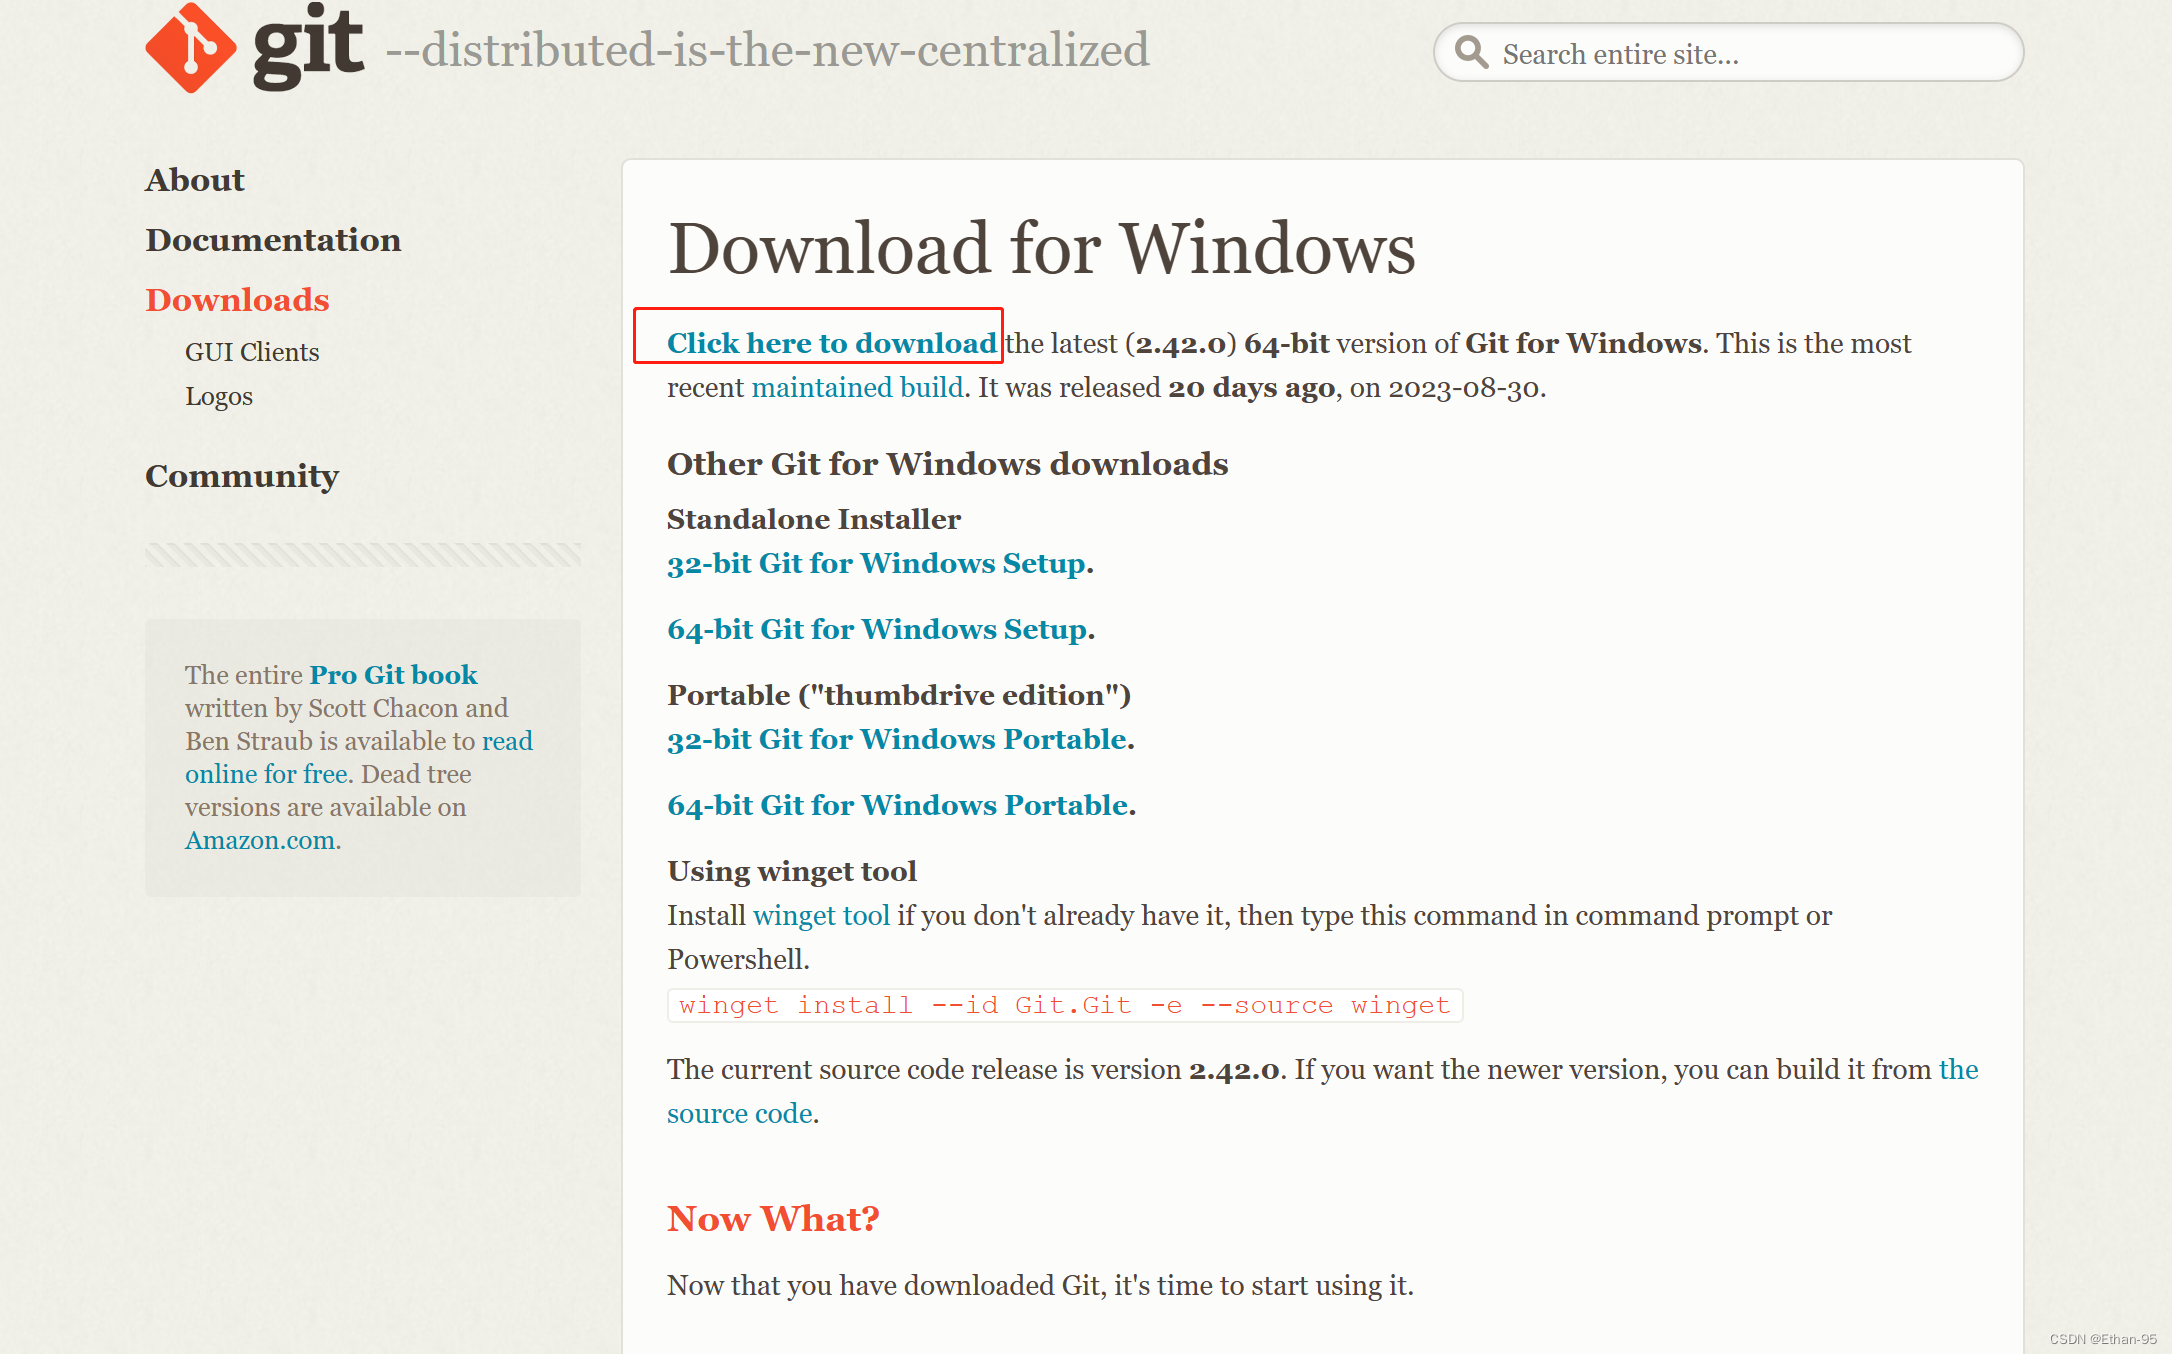Open the Community section

pos(242,477)
